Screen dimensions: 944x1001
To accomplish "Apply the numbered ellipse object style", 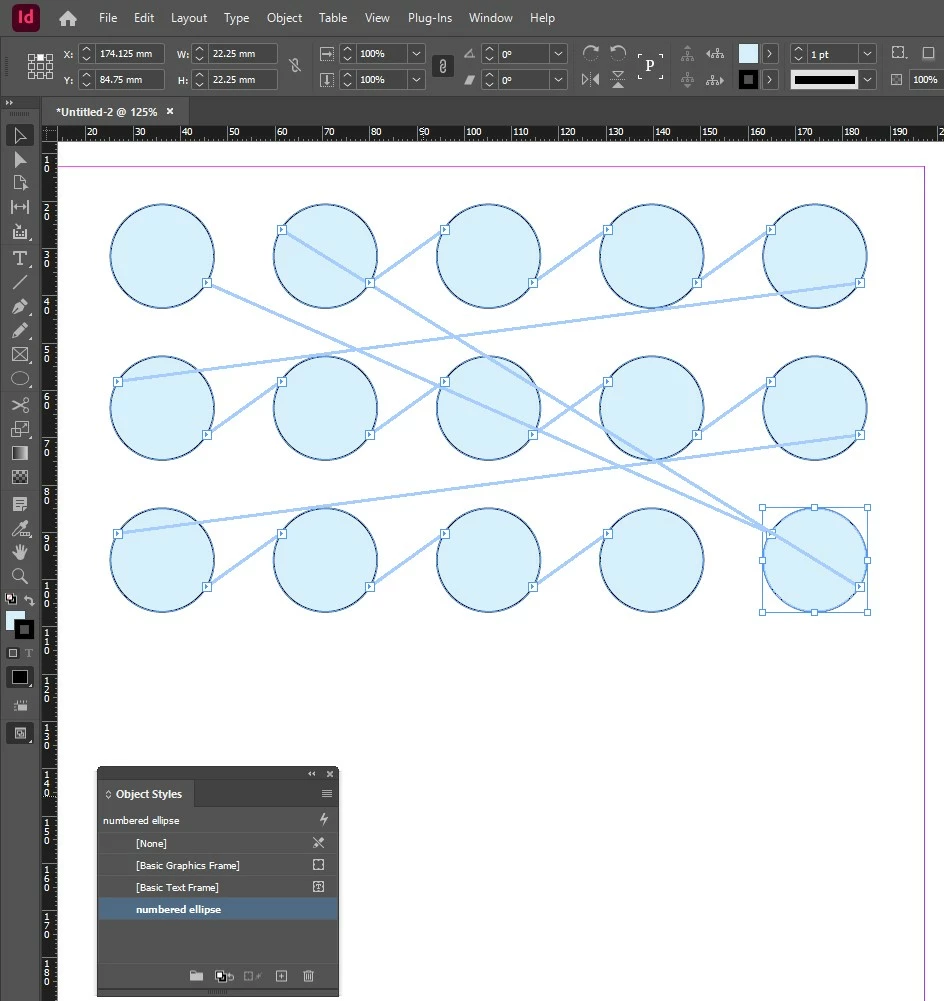I will tap(218, 909).
